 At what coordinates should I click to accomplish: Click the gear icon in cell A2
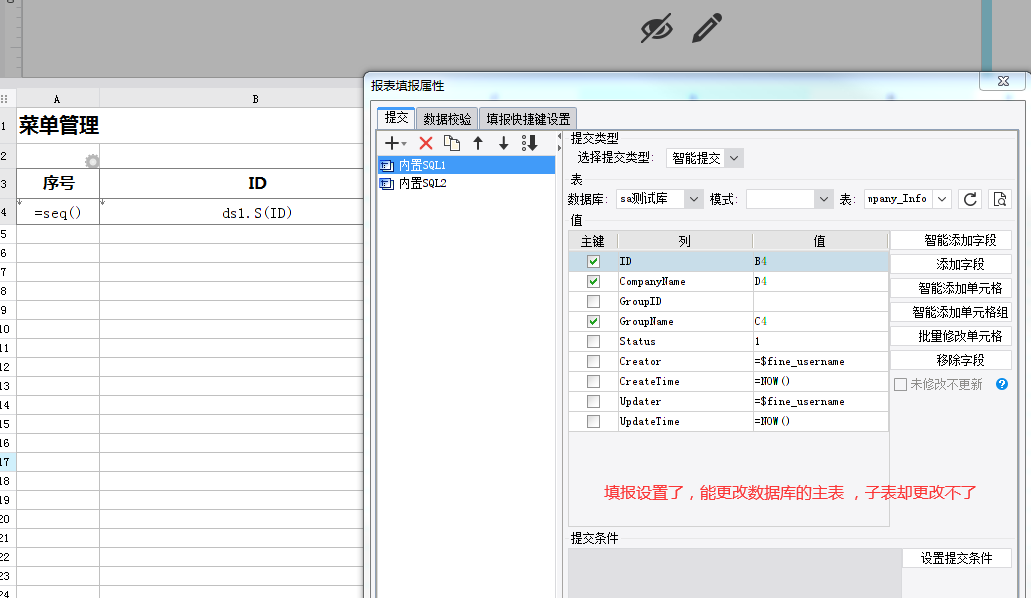92,161
